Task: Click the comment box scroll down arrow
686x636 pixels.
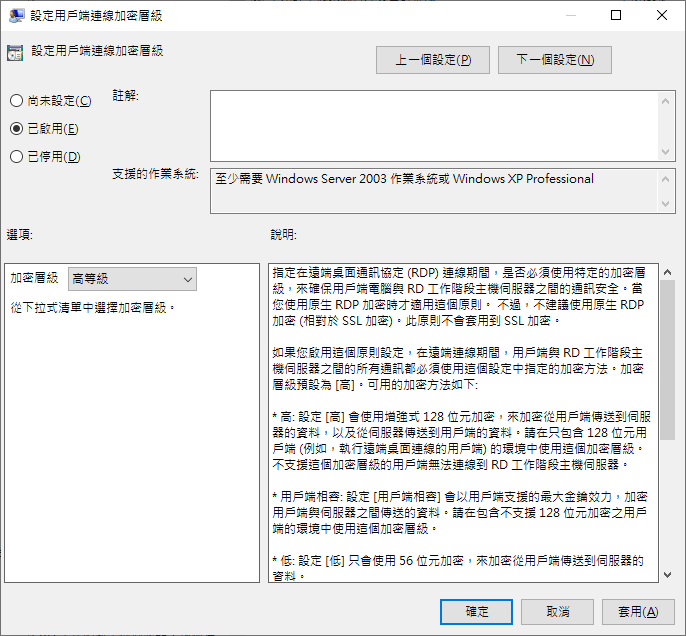Action: click(x=667, y=151)
